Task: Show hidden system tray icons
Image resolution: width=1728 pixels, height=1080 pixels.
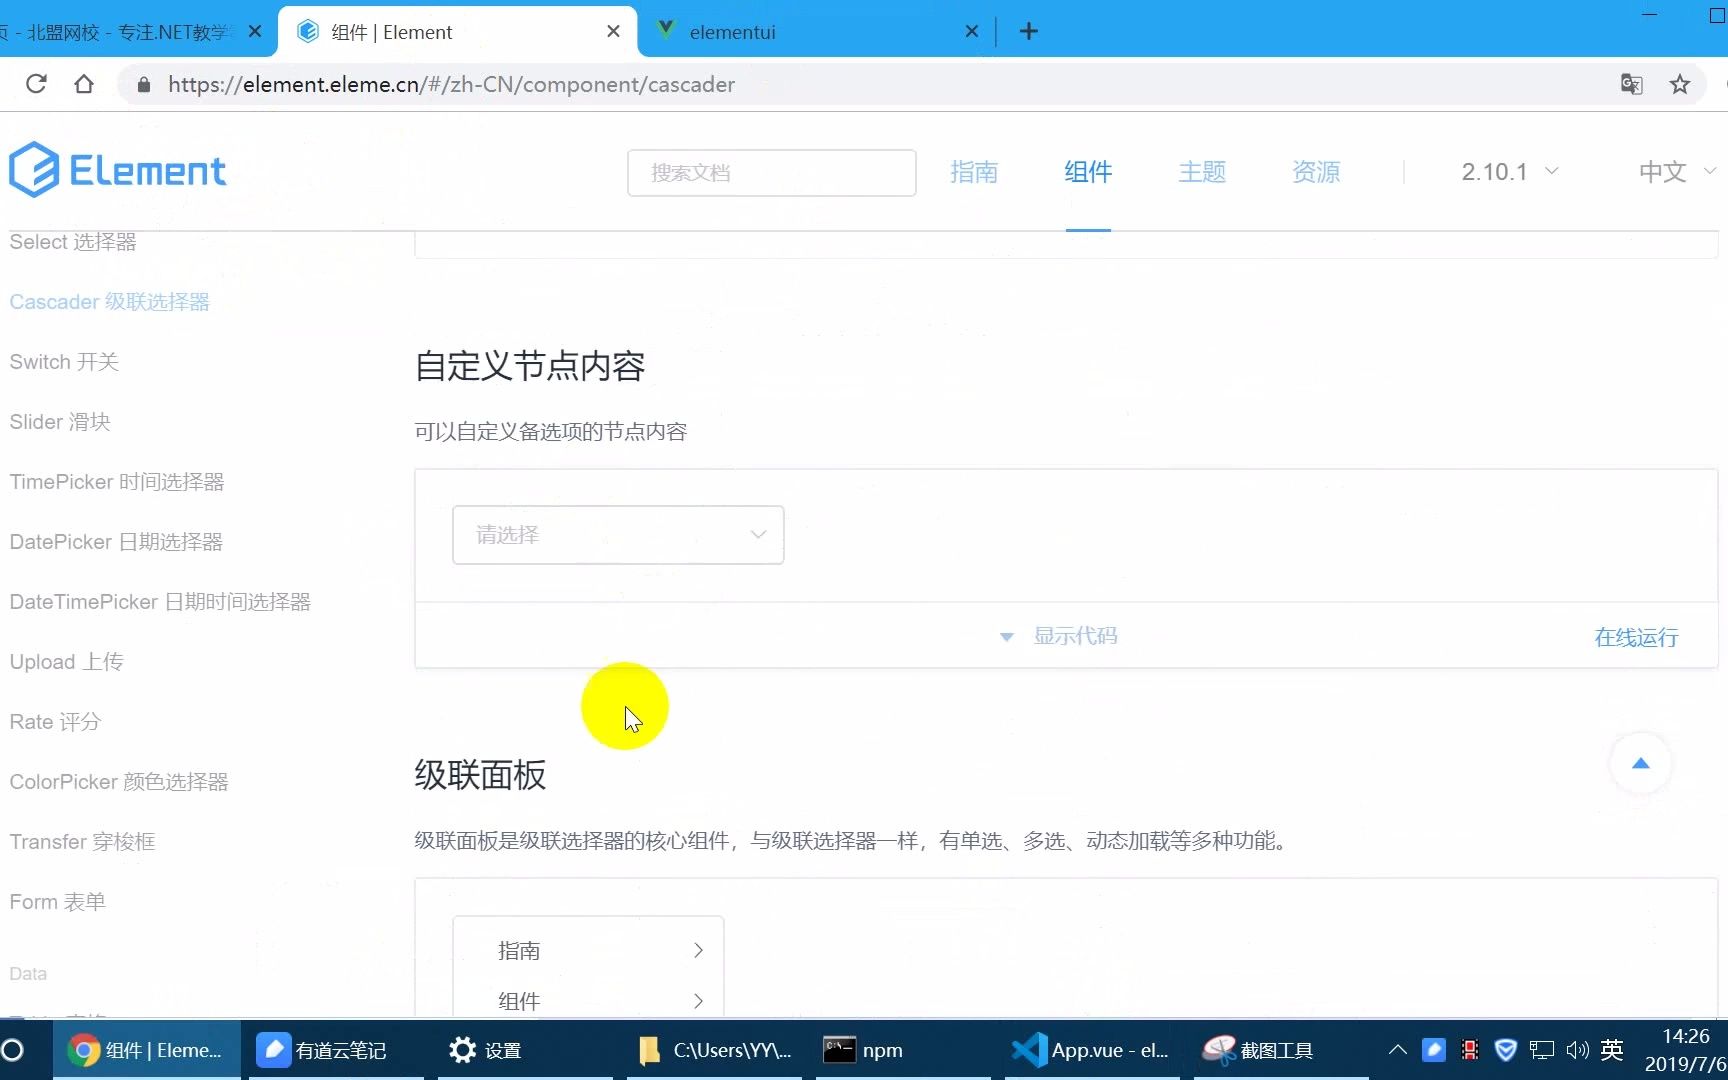Action: [x=1398, y=1050]
